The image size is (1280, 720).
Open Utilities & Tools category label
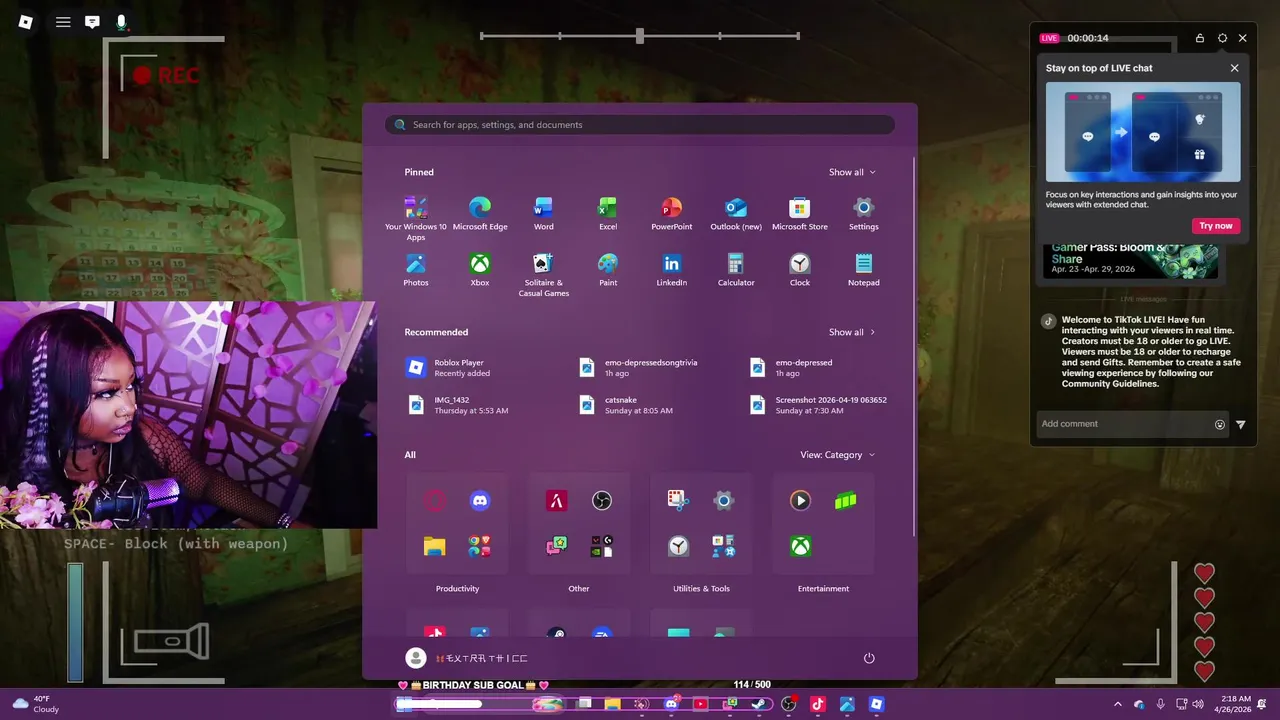[701, 589]
